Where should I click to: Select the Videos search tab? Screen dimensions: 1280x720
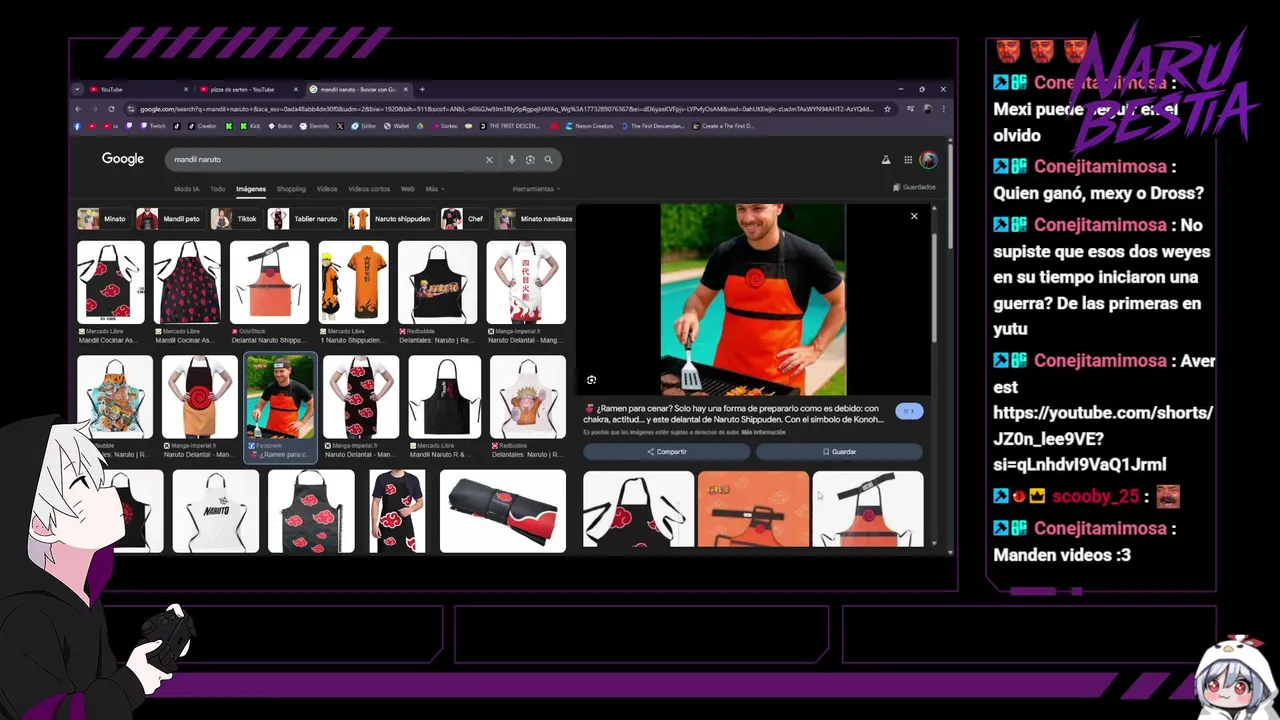tap(327, 188)
